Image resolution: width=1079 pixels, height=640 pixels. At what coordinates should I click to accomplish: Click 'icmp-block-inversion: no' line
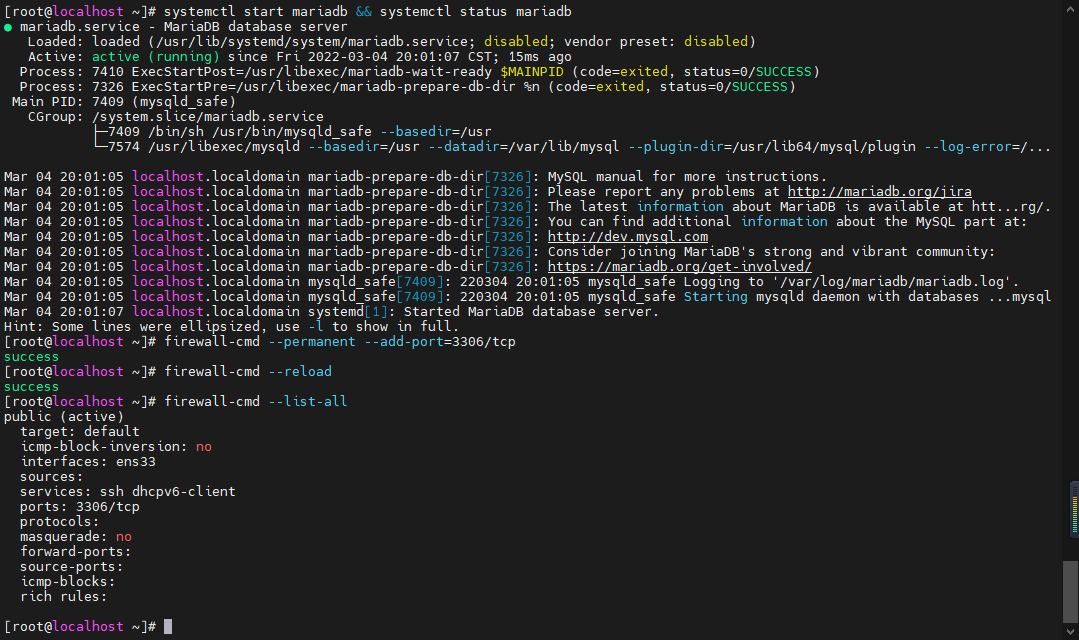coord(116,447)
